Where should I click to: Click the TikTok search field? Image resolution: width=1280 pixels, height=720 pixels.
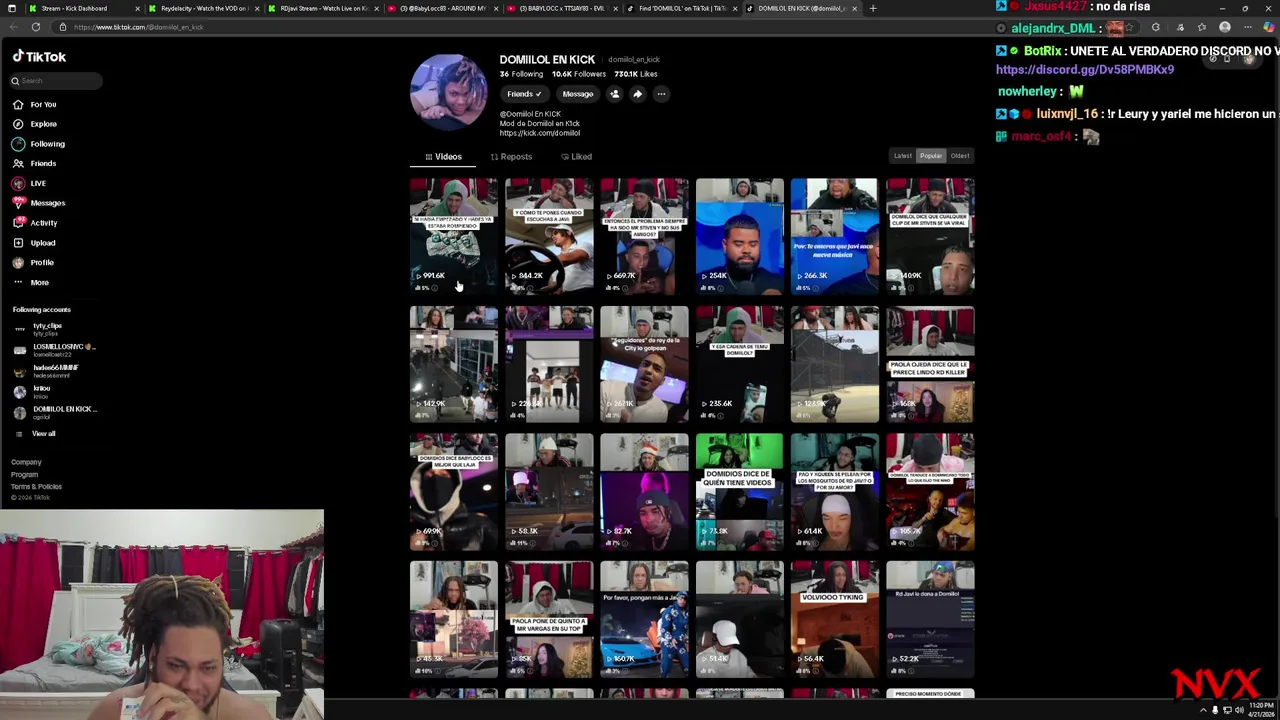coord(55,81)
